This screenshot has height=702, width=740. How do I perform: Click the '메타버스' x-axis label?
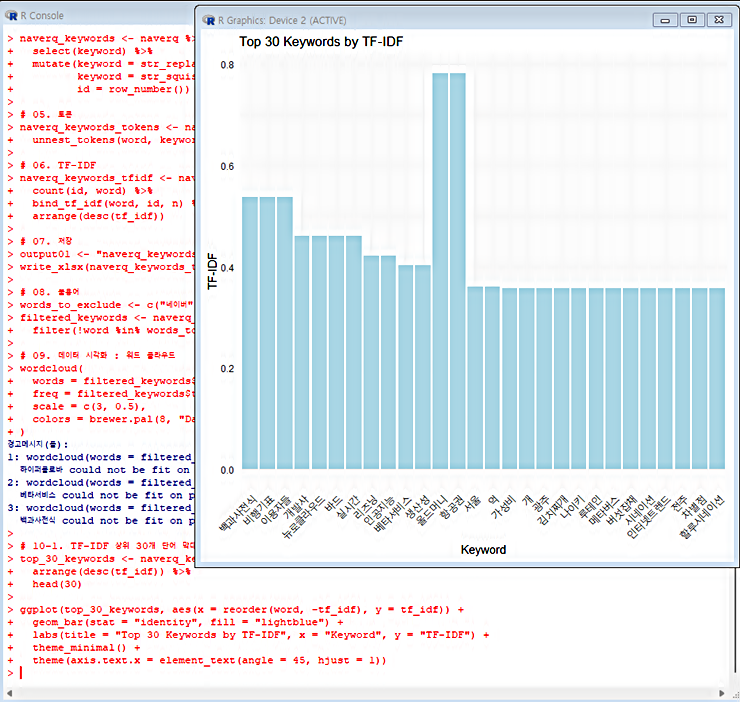[605, 510]
